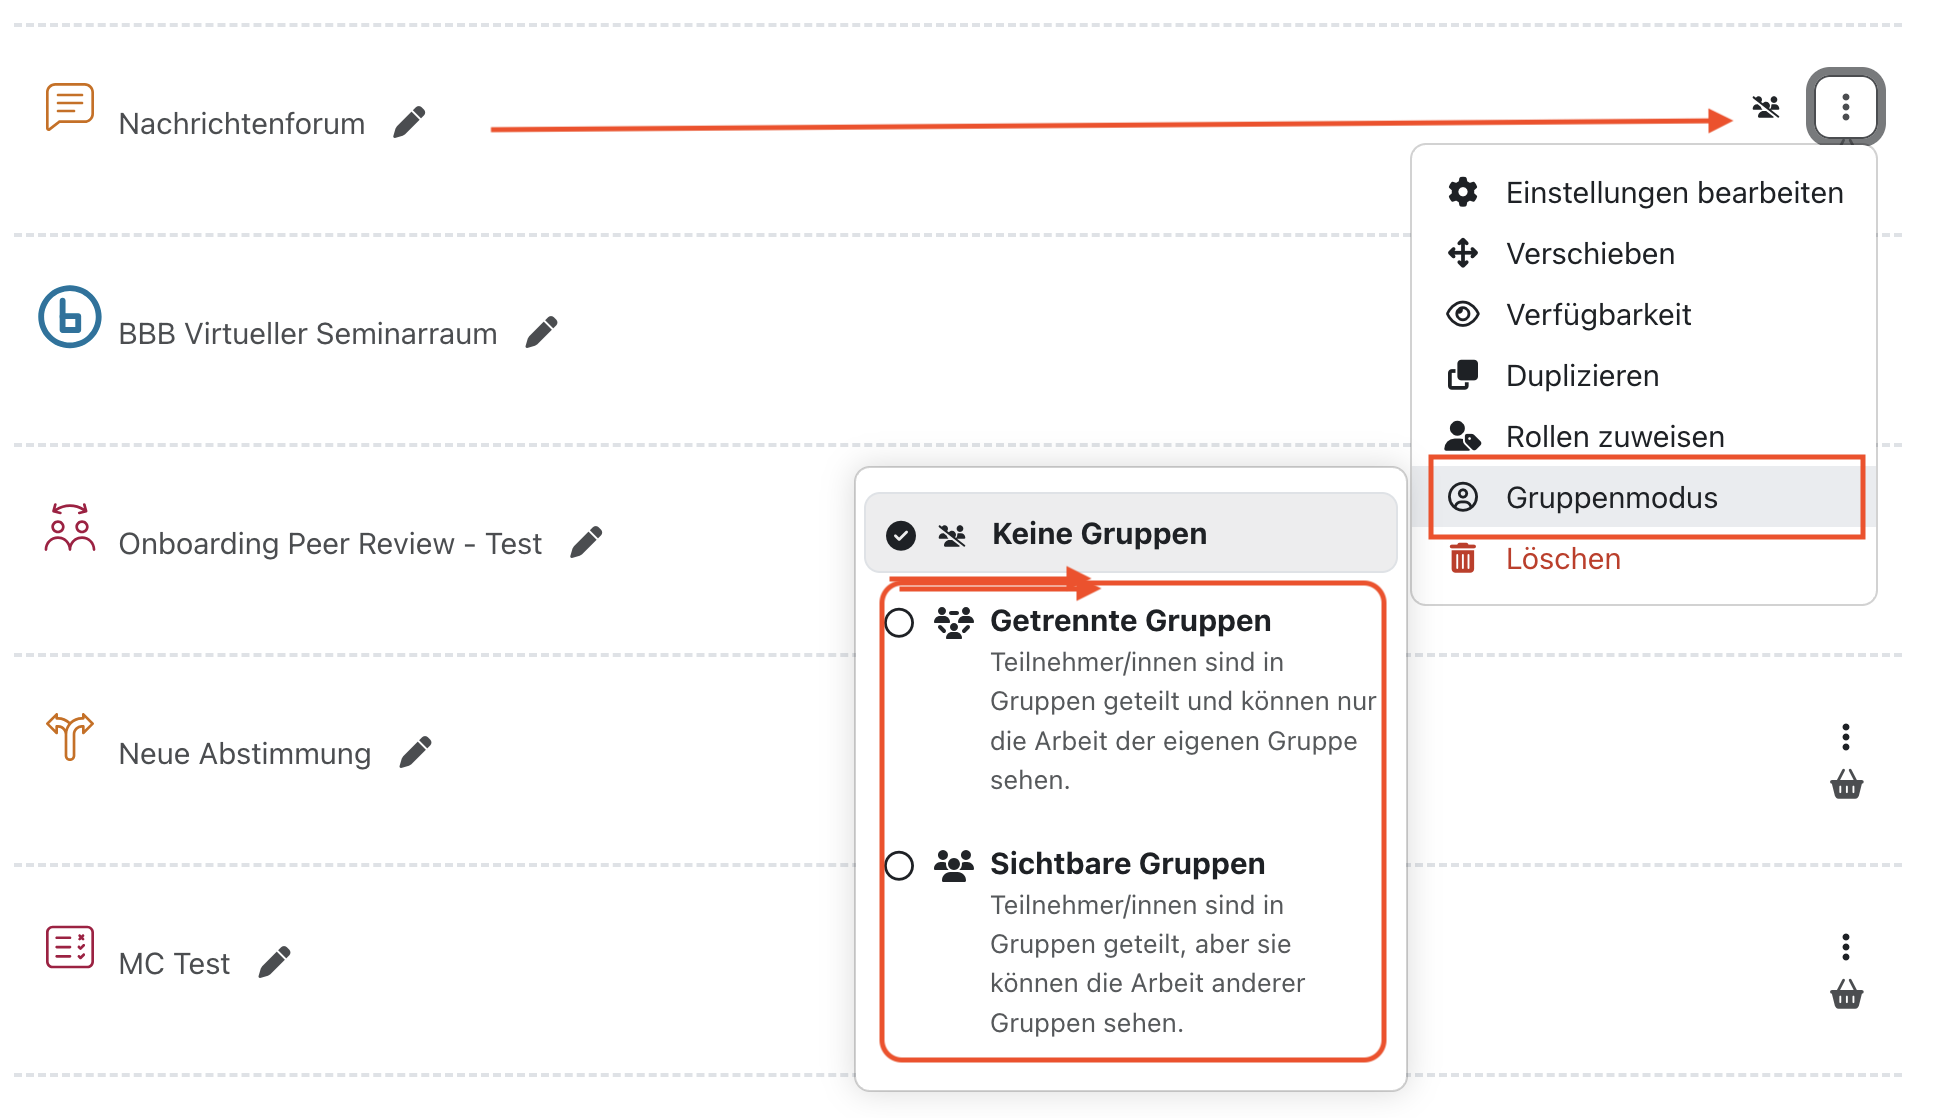Select the Sichtbare Gruppen radio option
Viewport: 1942px width, 1118px height.
pos(900,865)
